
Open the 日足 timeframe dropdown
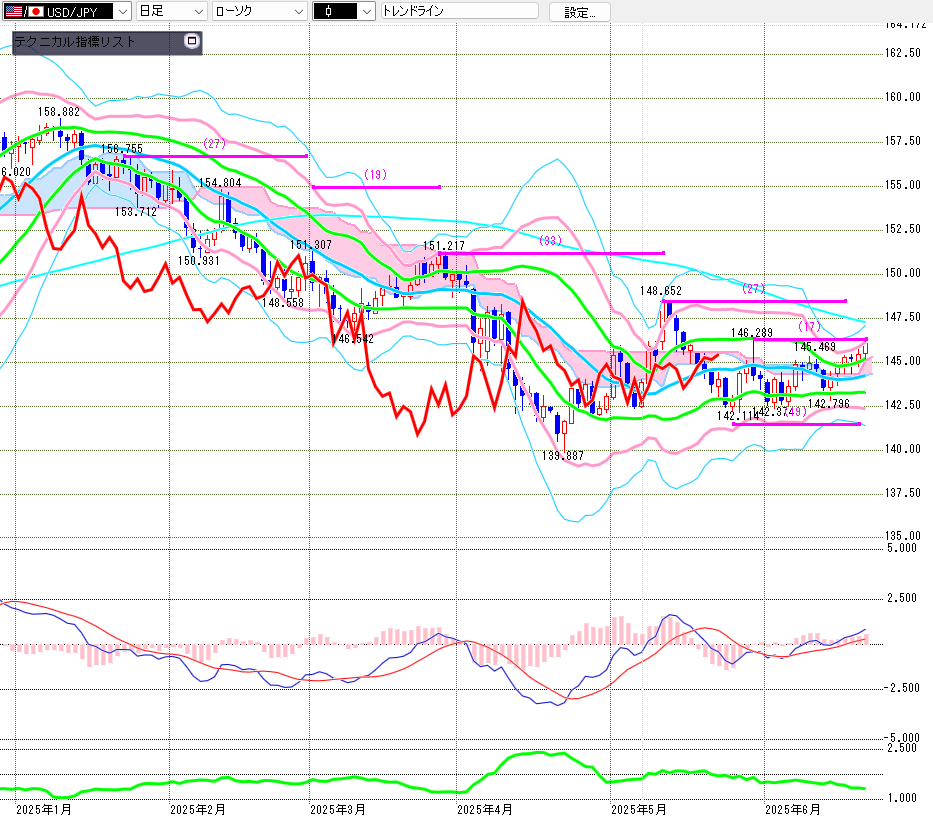point(171,11)
